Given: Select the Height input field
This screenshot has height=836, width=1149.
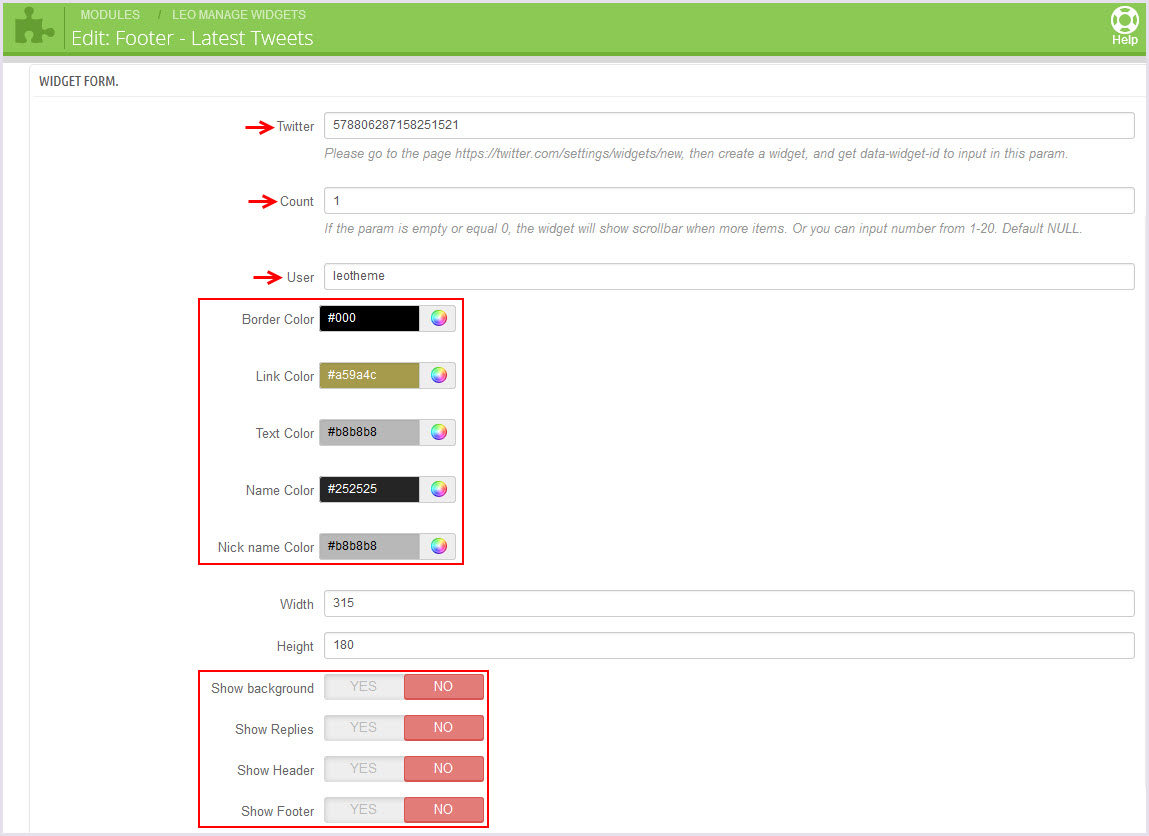Looking at the screenshot, I should coord(728,646).
